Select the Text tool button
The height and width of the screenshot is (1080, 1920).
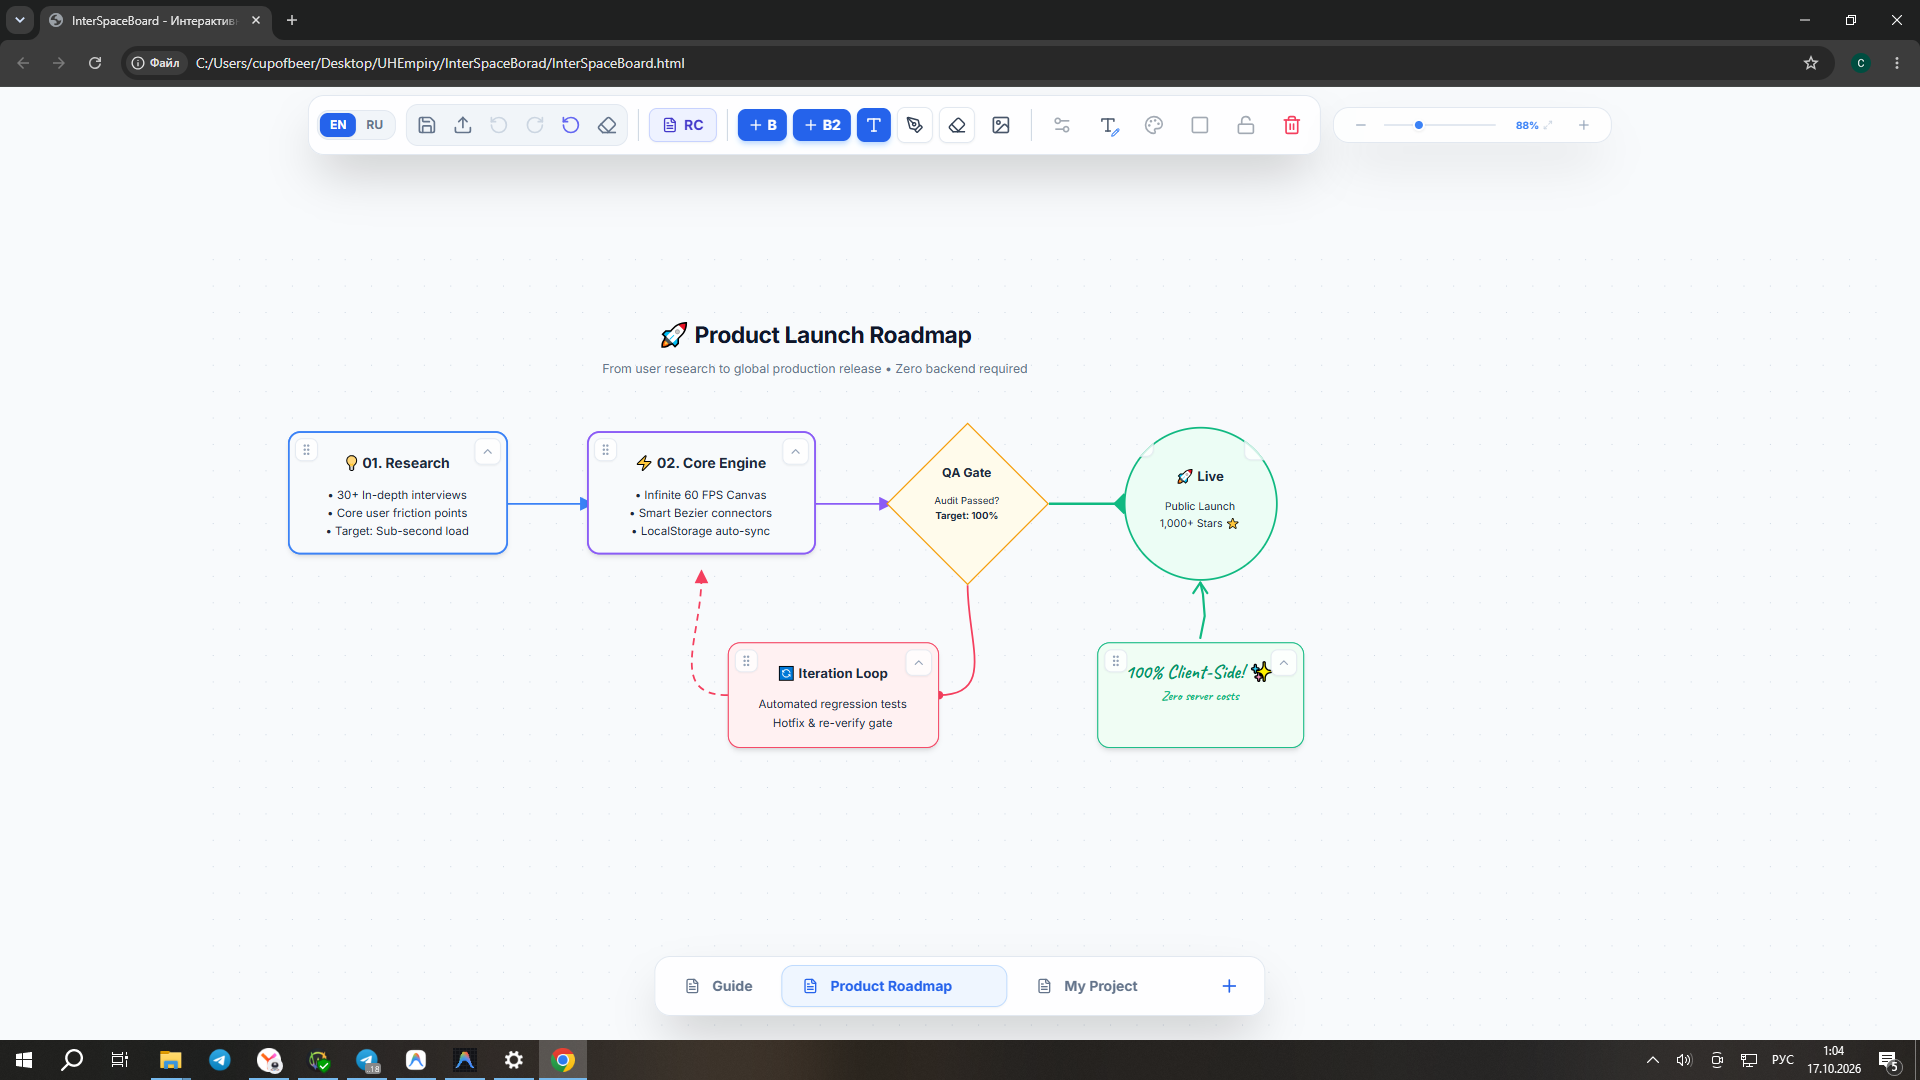[874, 125]
